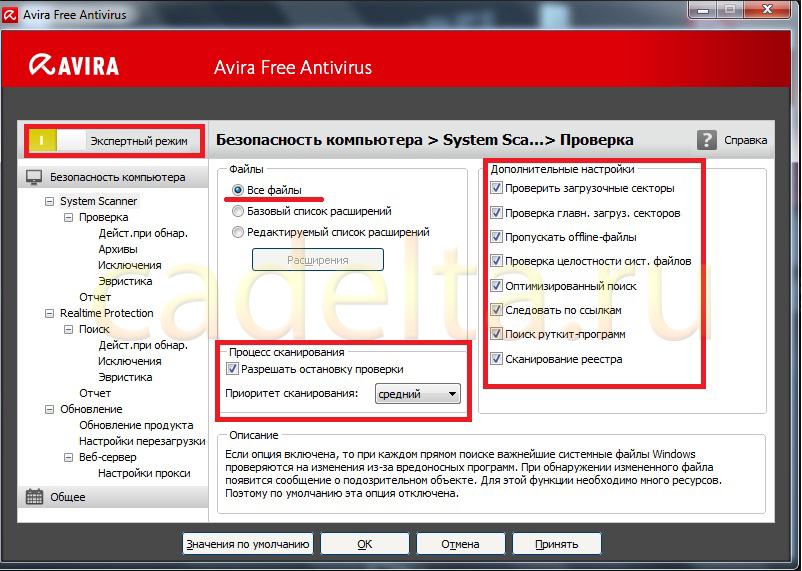The width and height of the screenshot is (802, 571).
Task: Toggle Проверка главн. загруз. секторов checkbox
Action: [496, 213]
